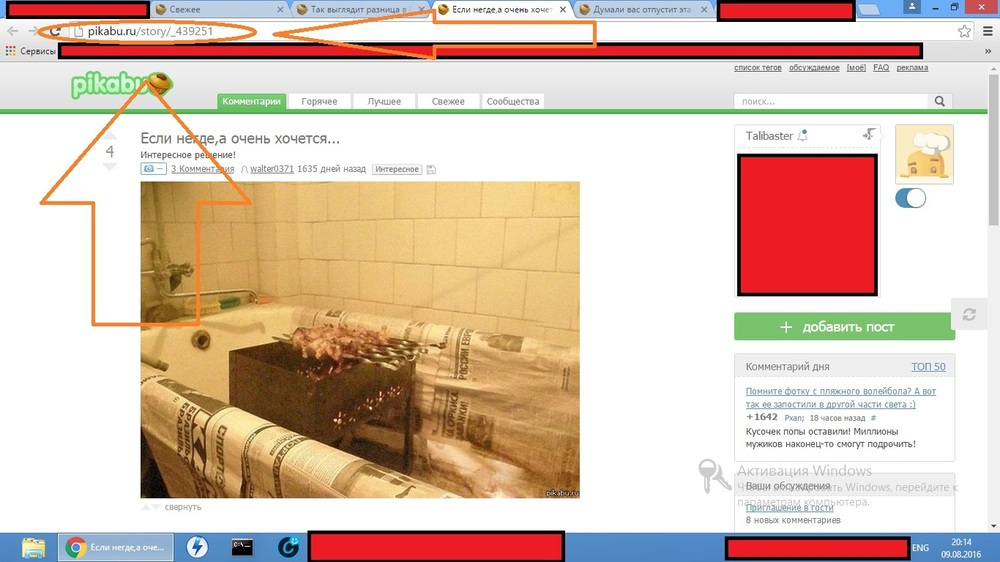The width and height of the screenshot is (1000, 562).
Task: Click the comment permalink hash icon
Action: (873, 418)
